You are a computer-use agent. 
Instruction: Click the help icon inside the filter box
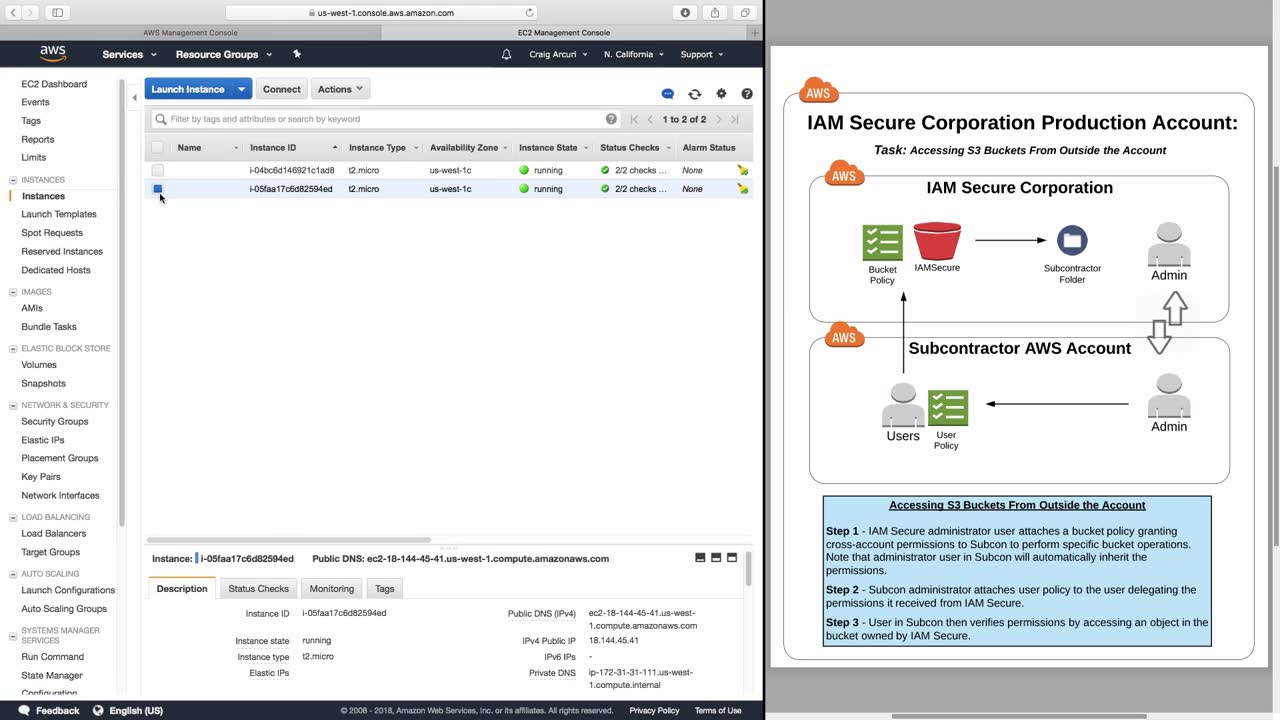pos(611,119)
